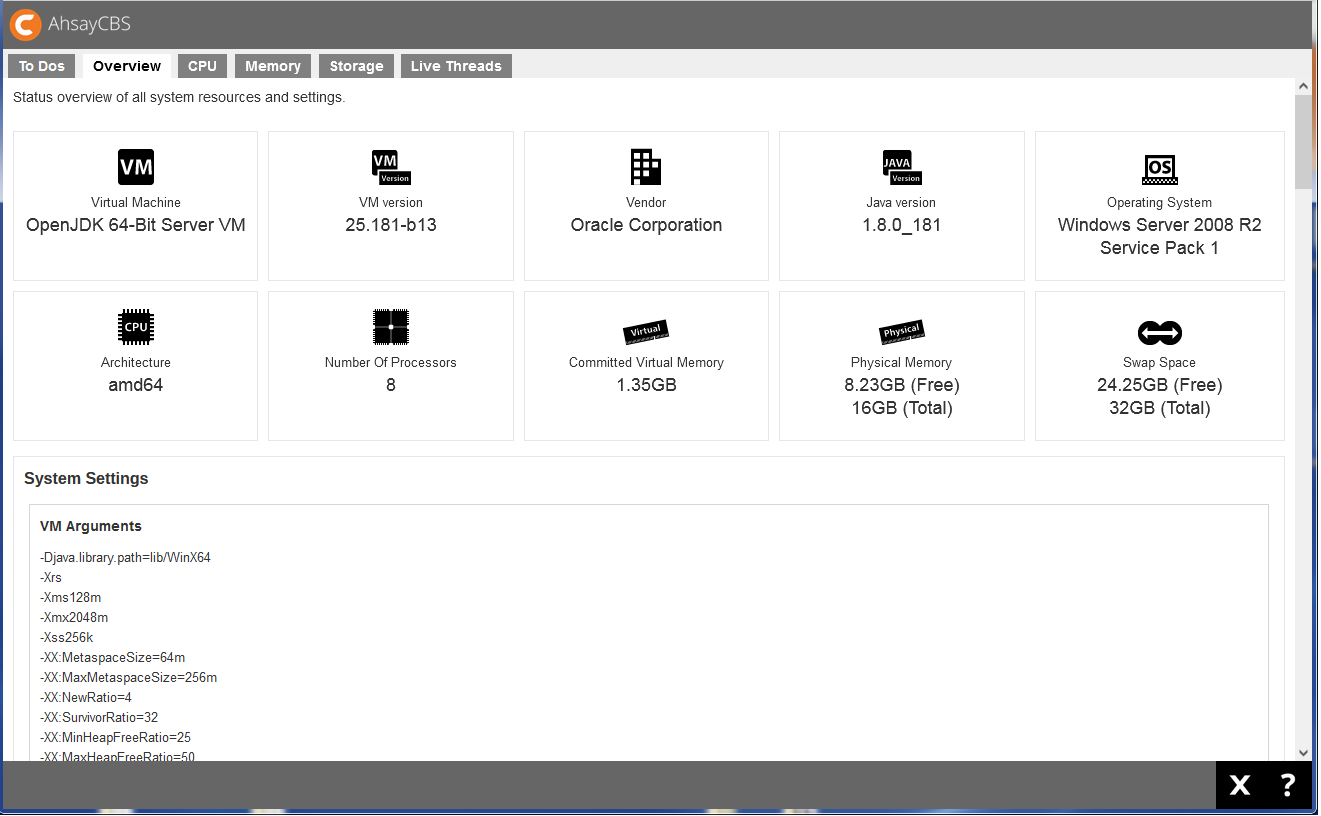The height and width of the screenshot is (816, 1321).
Task: Click the AhsayCBS logo icon
Action: coord(25,25)
